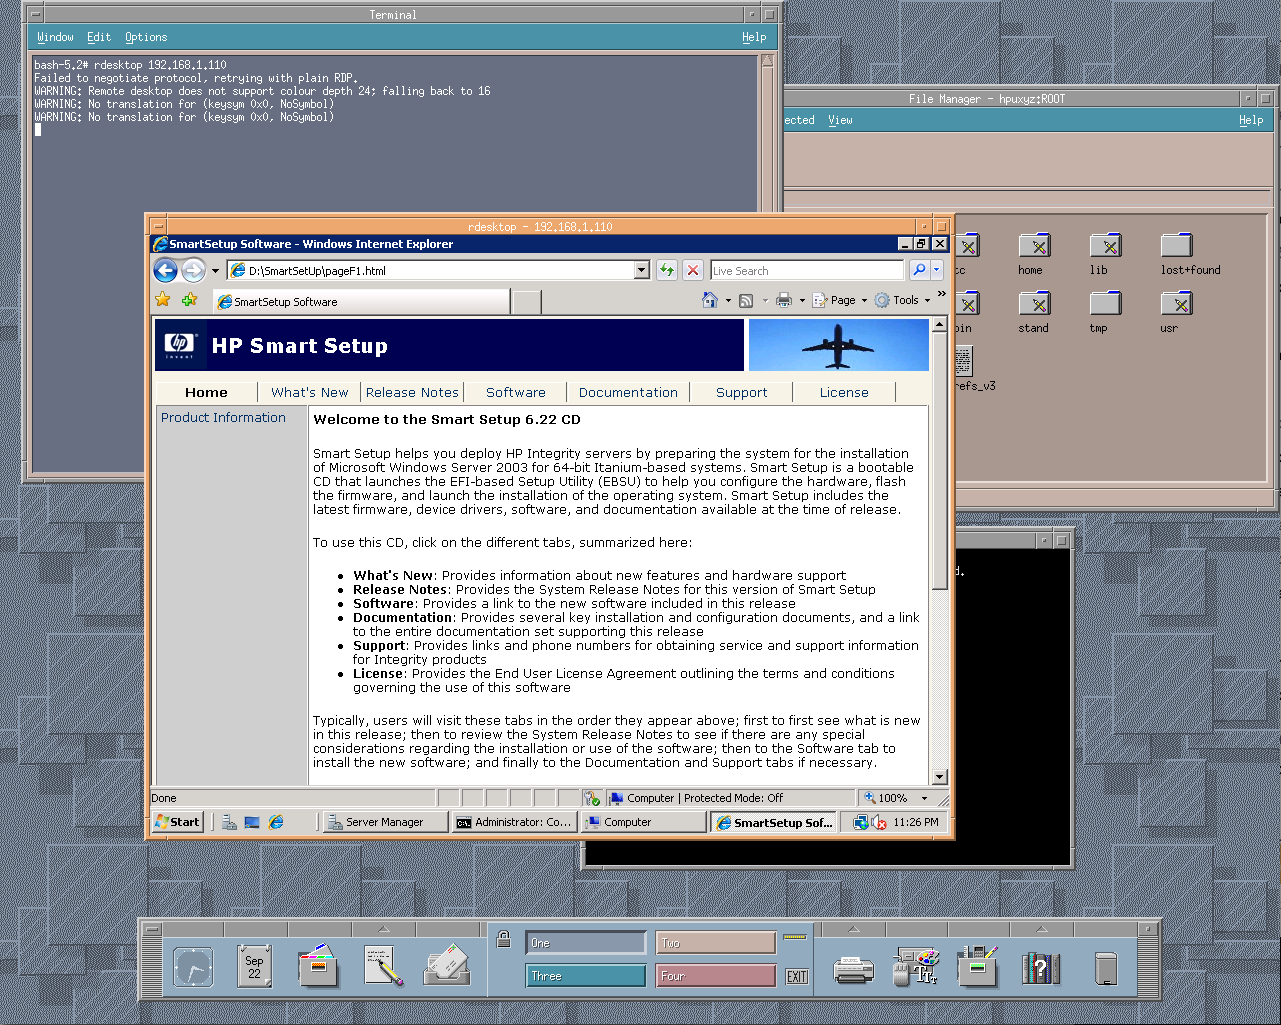Switch to workspace Three
Image resolution: width=1281 pixels, height=1025 pixels.
(585, 975)
